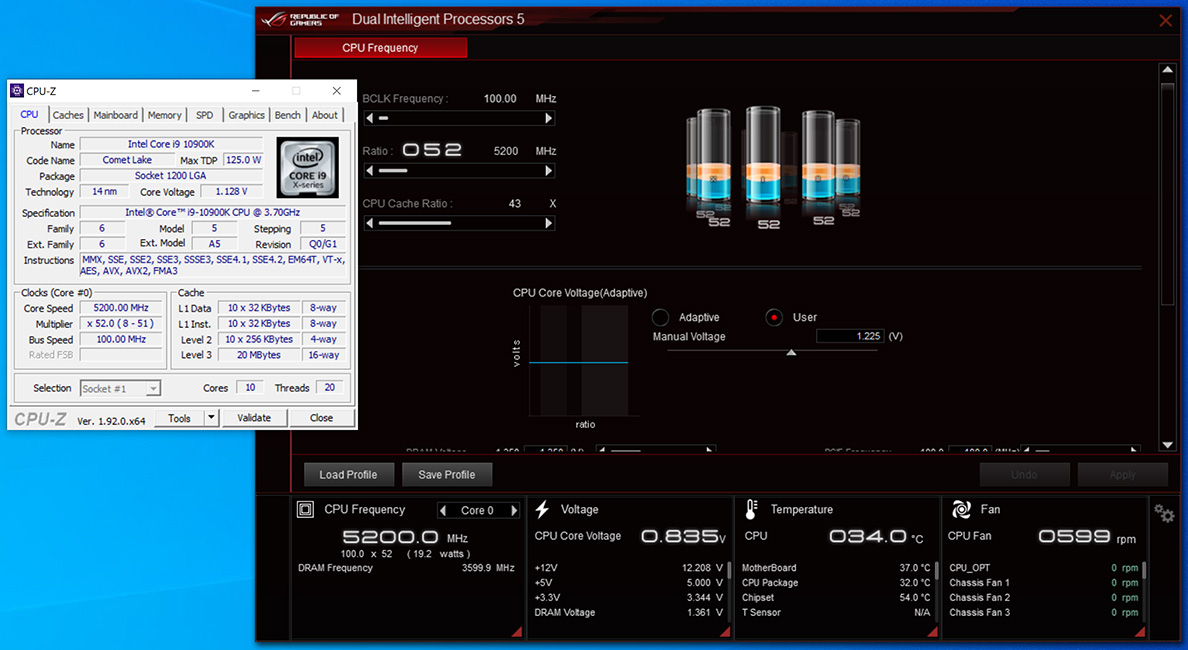Click the Intel Core i9 logo in CPU-Z
Screen dimensions: 1188x650
point(308,167)
